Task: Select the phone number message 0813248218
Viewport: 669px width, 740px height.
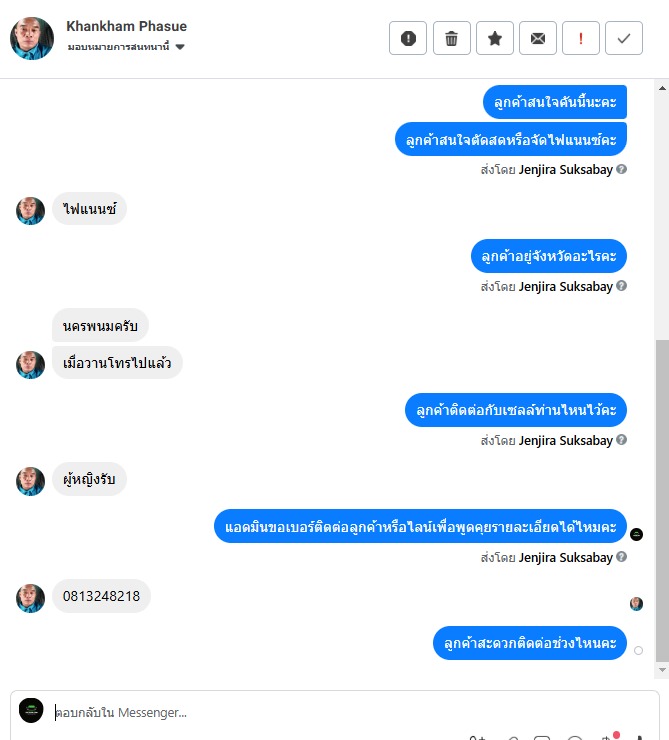Action: [101, 596]
